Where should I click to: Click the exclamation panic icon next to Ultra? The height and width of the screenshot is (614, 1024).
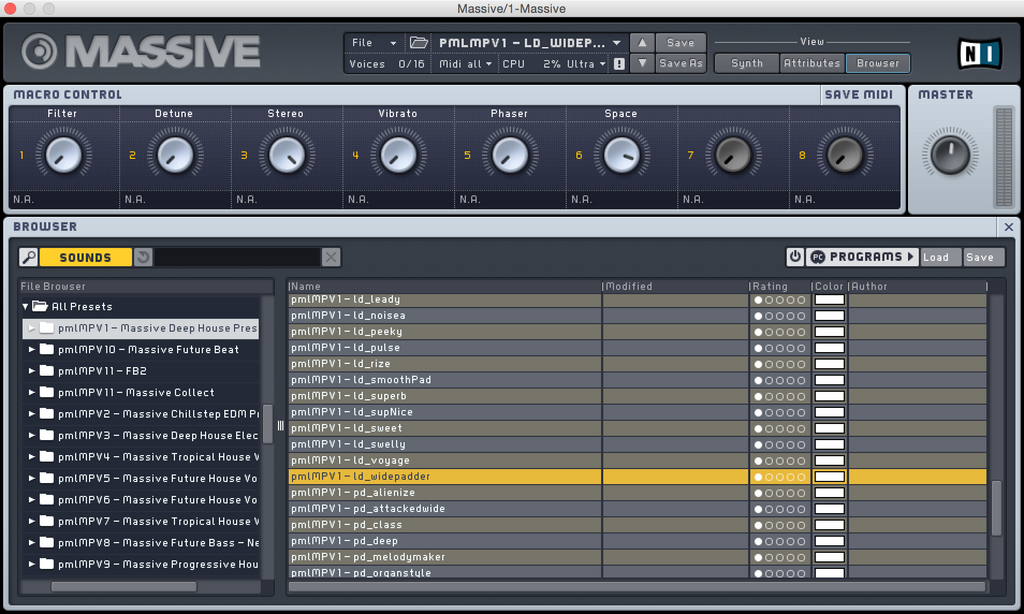(619, 64)
